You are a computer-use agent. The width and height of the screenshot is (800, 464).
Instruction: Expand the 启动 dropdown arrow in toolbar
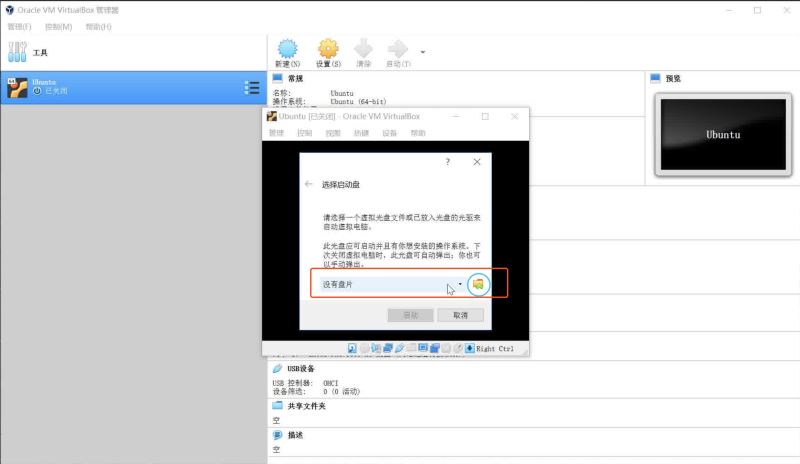tap(423, 51)
